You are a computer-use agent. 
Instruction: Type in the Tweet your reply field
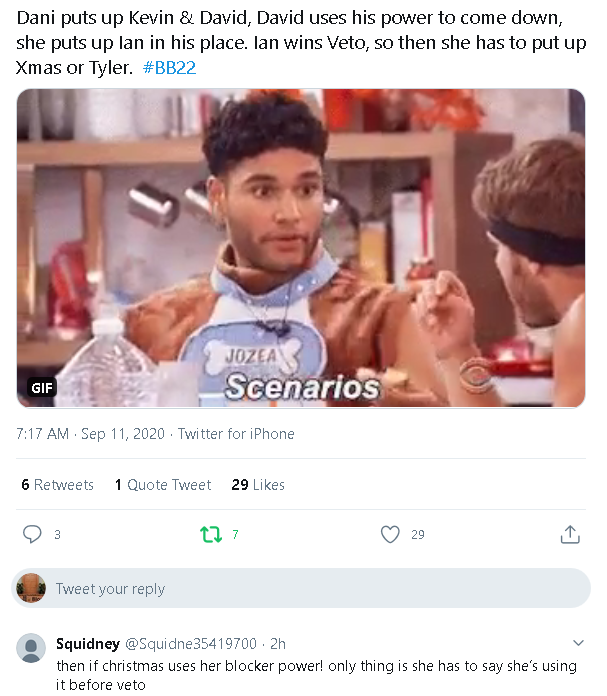click(x=300, y=589)
